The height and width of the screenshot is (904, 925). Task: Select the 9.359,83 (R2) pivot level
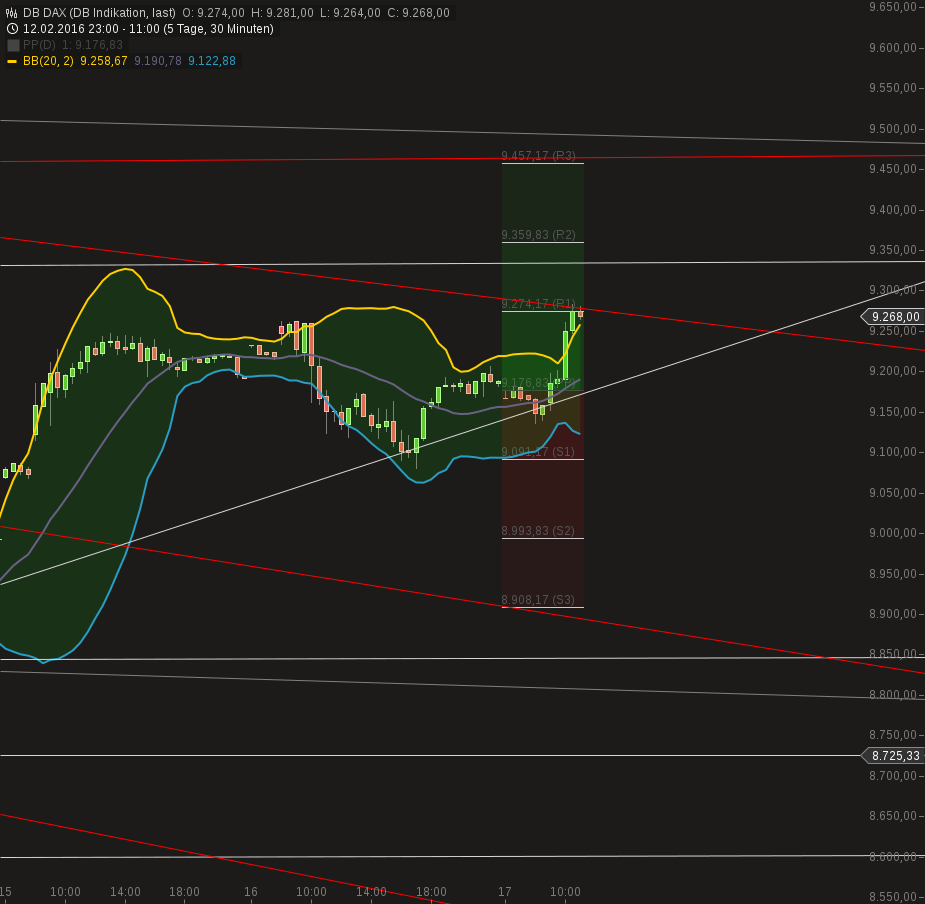(537, 235)
